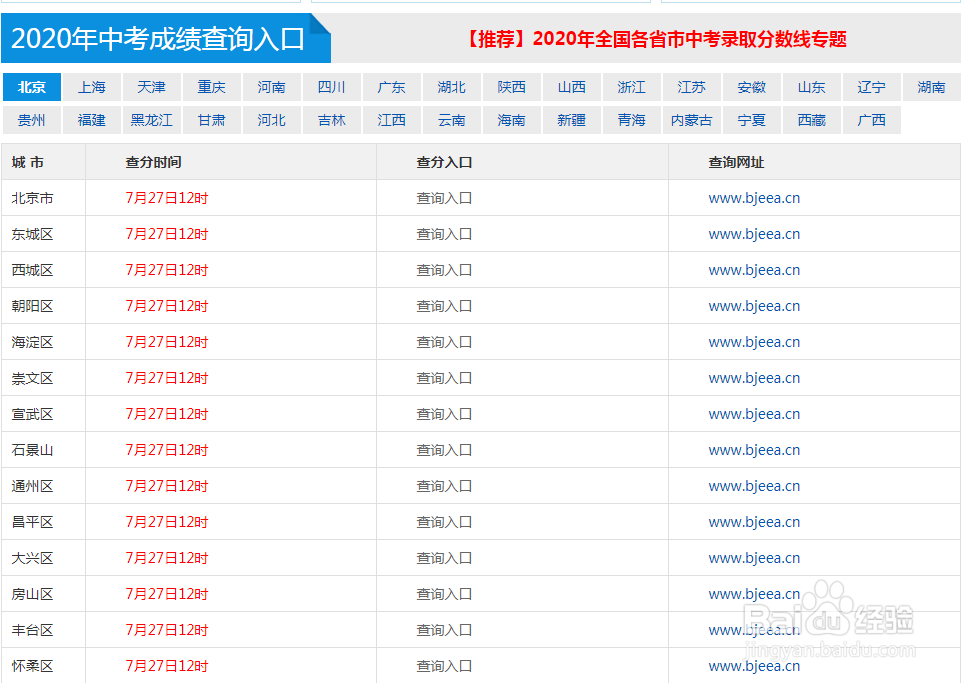The image size is (969, 683).
Task: Open 查询入口 for 海淀区
Action: point(444,341)
